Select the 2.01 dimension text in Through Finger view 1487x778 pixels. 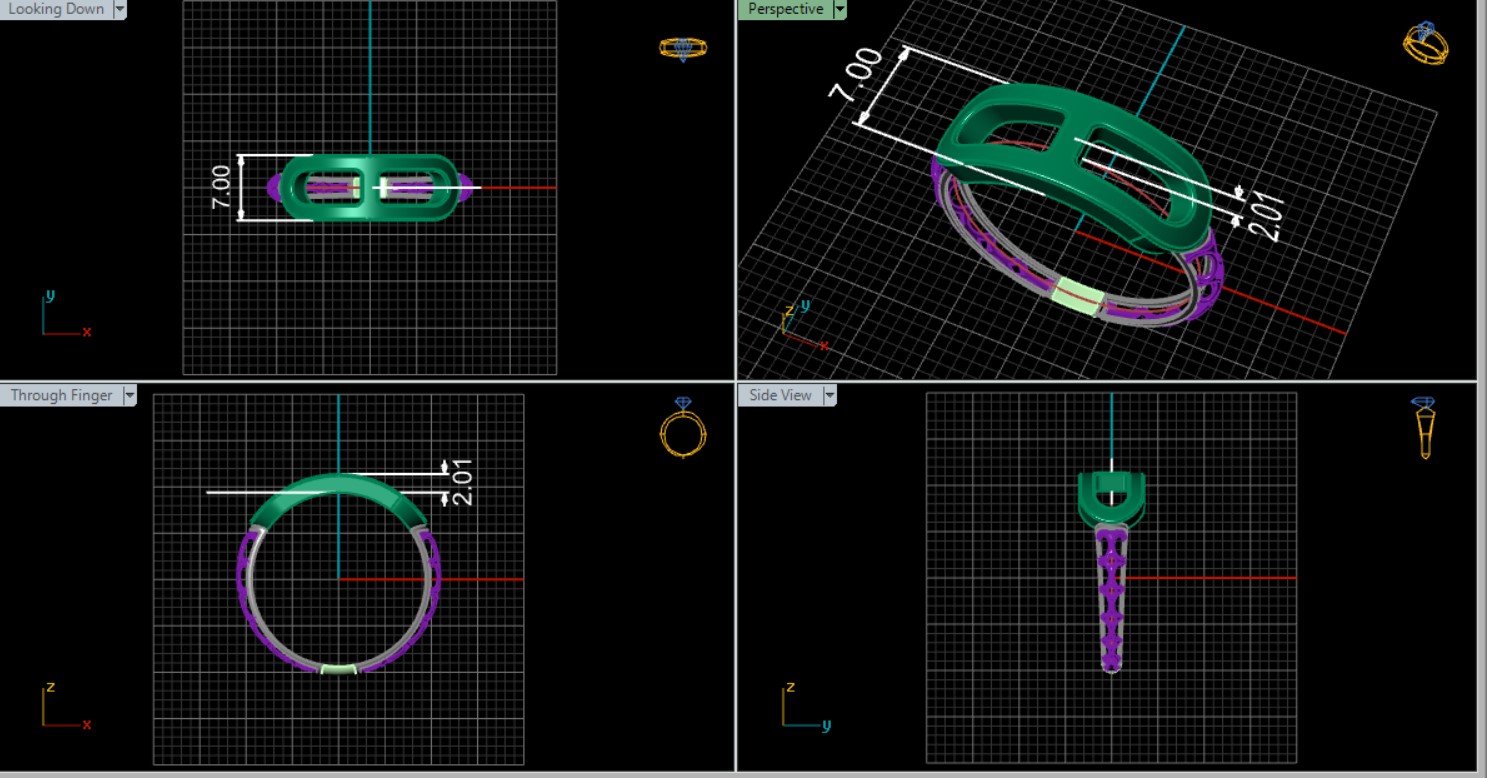462,482
